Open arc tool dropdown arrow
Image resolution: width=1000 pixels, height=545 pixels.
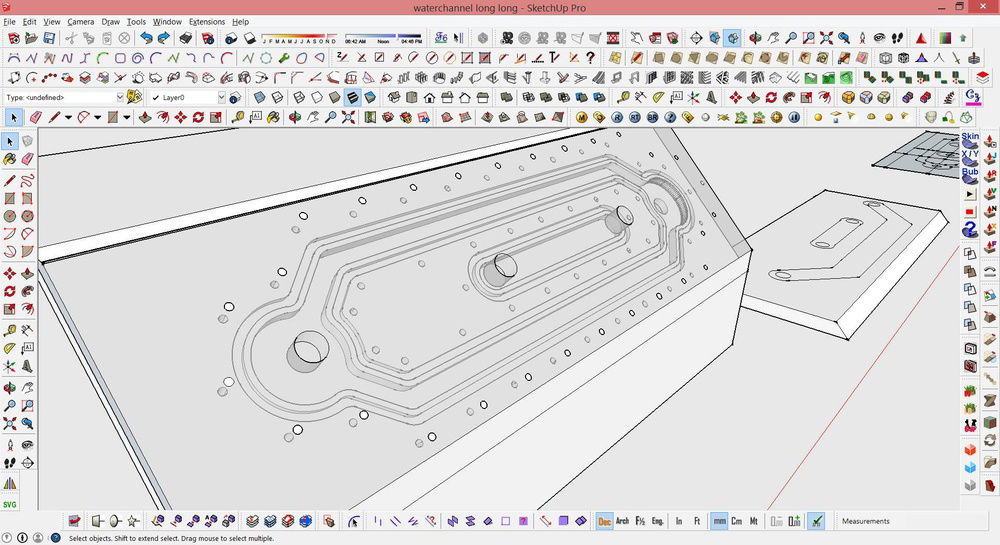97,118
